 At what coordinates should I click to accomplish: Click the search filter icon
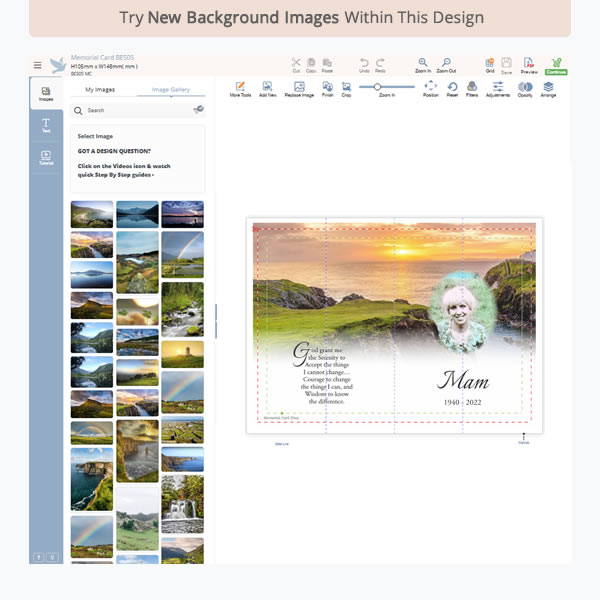[x=198, y=110]
